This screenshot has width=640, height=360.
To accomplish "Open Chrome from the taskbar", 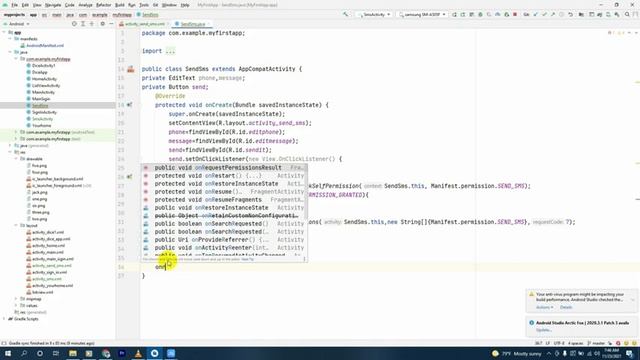I will pyautogui.click(x=106, y=353).
